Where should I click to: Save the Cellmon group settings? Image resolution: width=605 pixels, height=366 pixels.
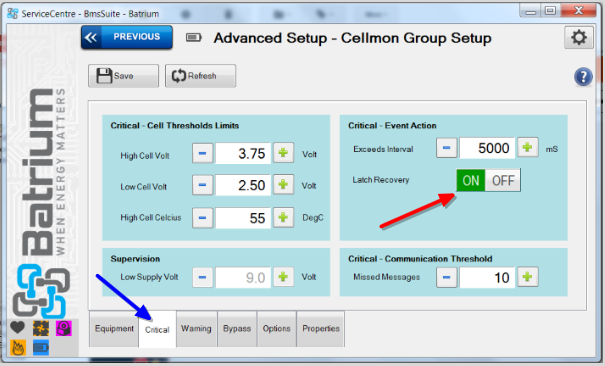(x=123, y=76)
